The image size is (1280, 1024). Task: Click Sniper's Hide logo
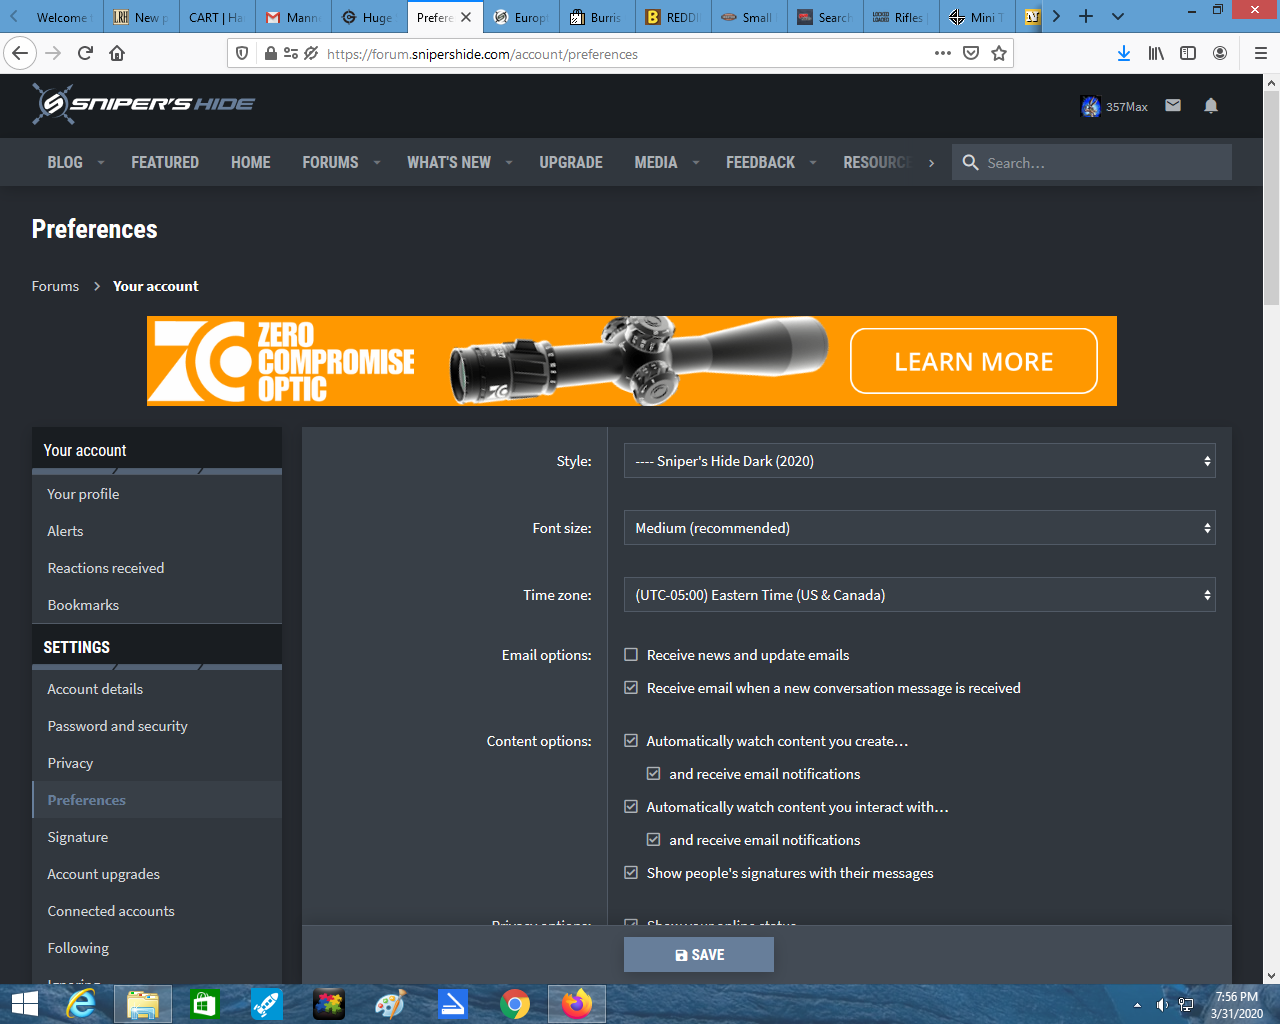[144, 104]
